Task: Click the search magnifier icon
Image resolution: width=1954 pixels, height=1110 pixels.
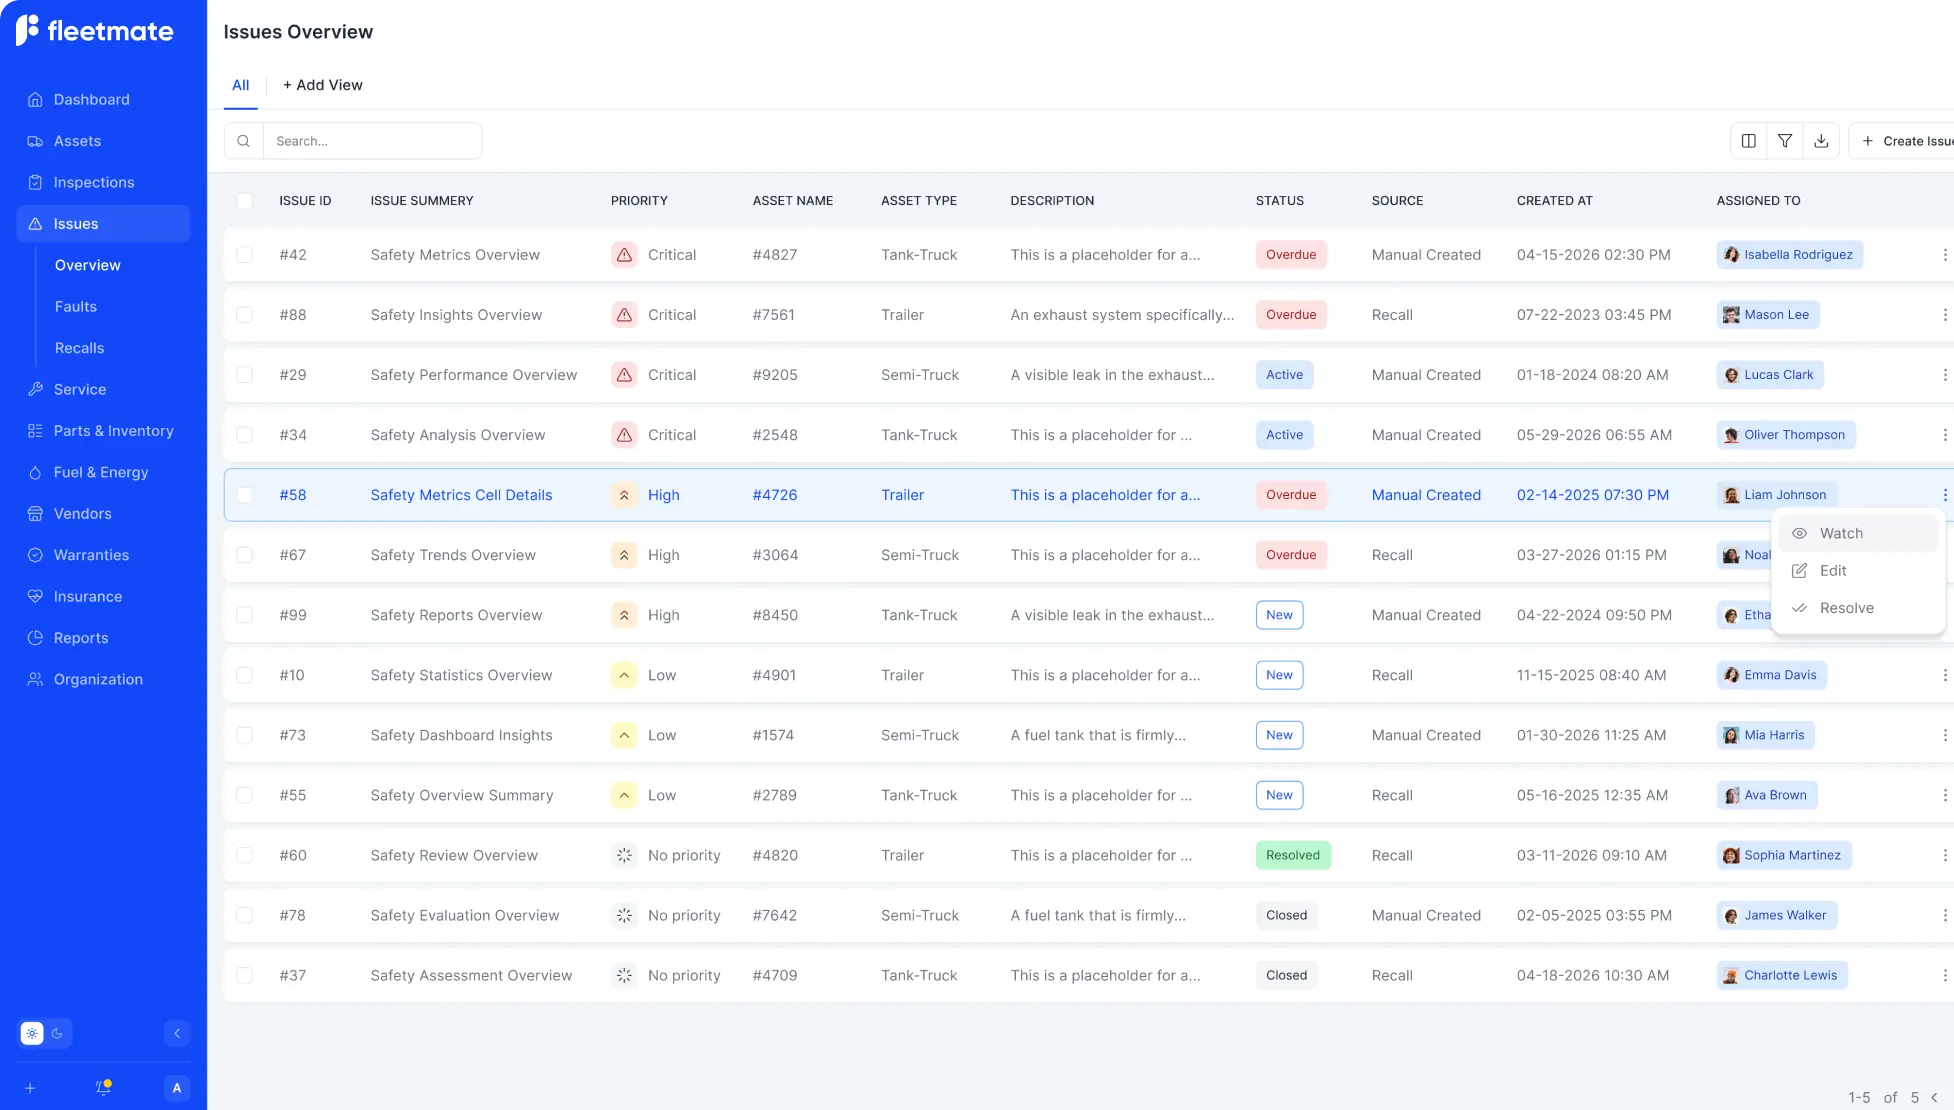Action: tap(243, 141)
